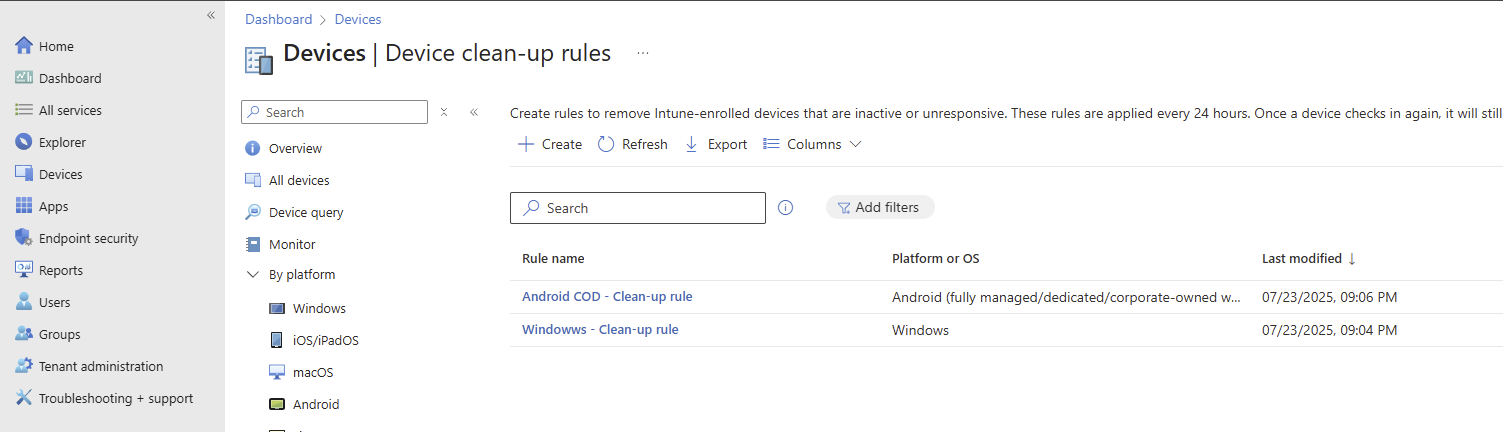
Task: Click the plus icon for Create
Action: (526, 144)
